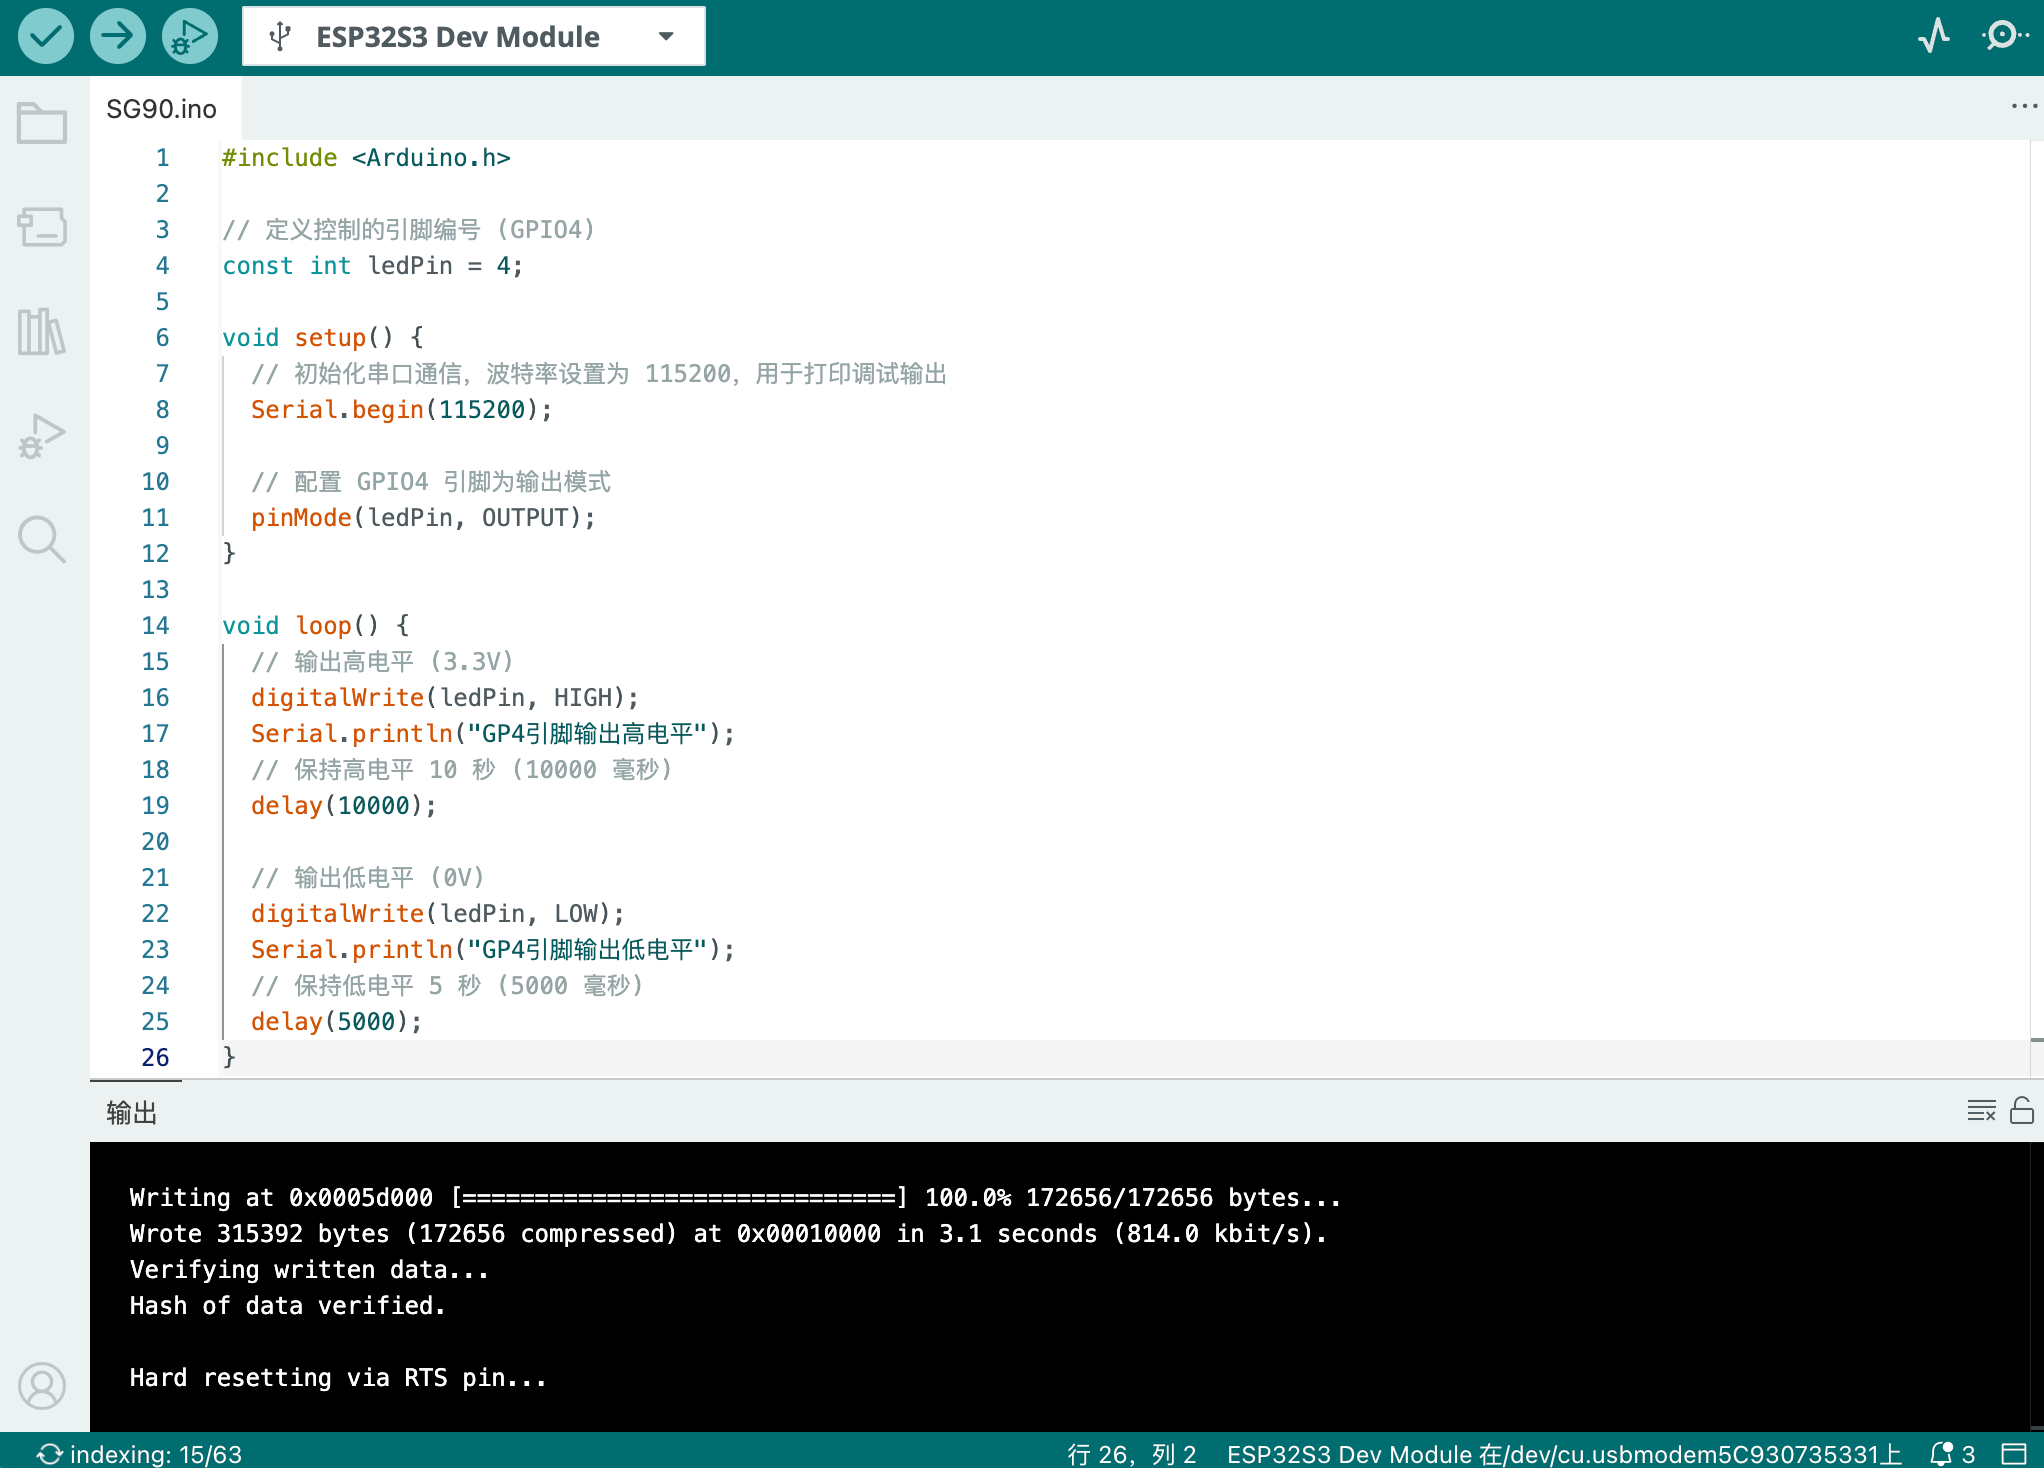2044x1468 pixels.
Task: Open the Library Manager sidebar
Action: [x=42, y=332]
